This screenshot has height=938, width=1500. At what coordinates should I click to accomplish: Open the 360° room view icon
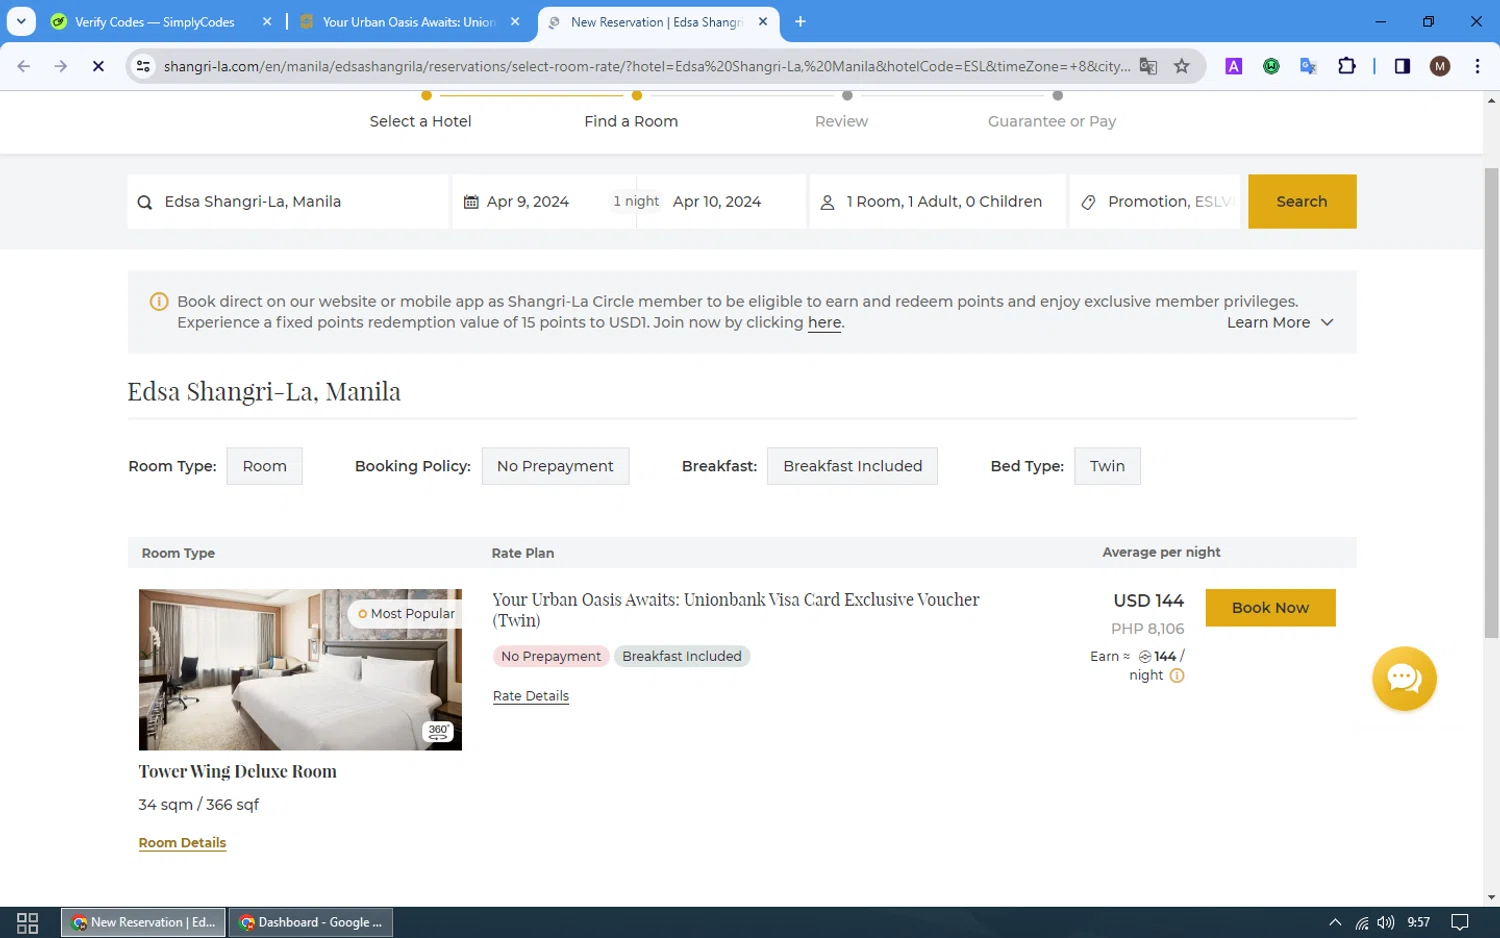click(438, 732)
